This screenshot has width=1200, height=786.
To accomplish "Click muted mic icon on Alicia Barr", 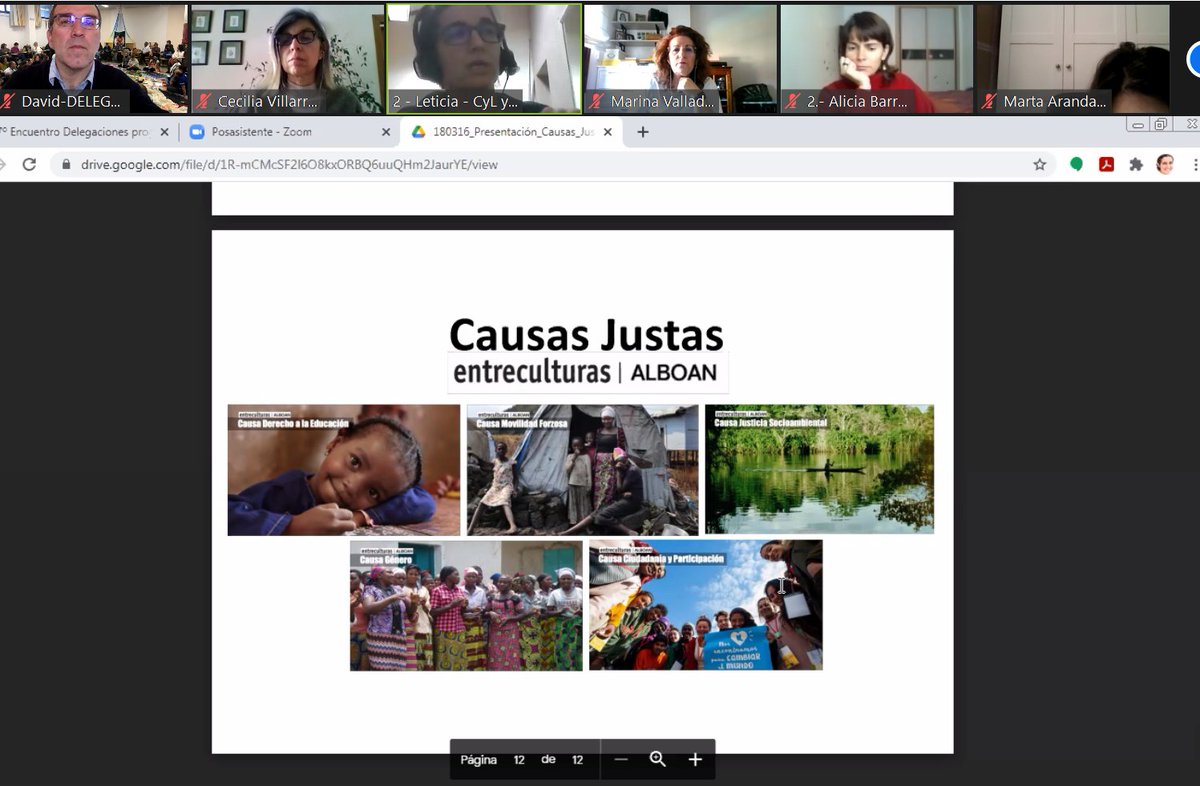I will 793,102.
